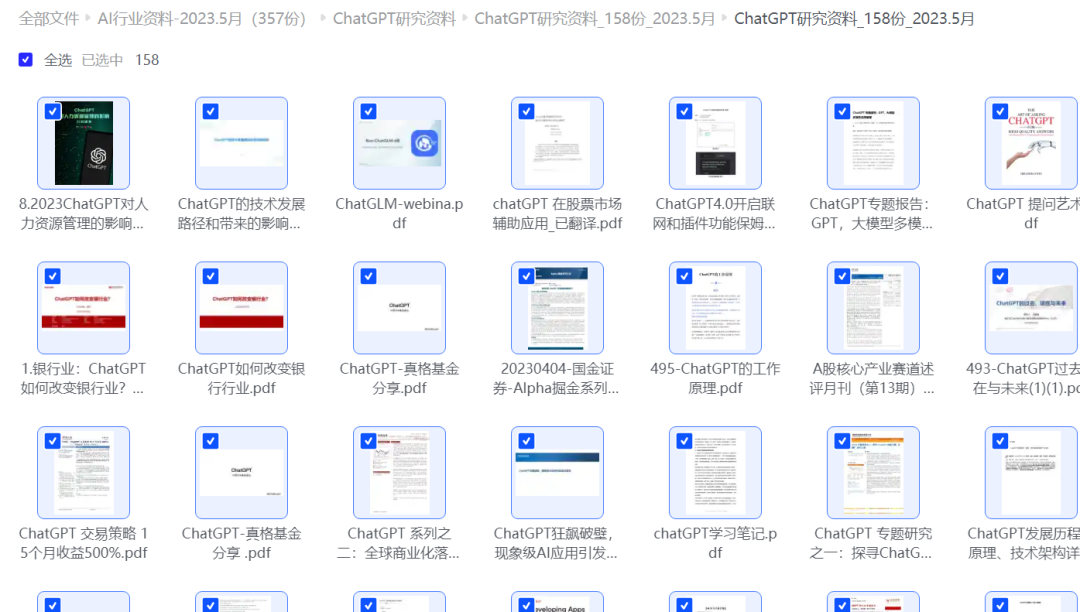
Task: Preview ChatGPT 系列之二：全球商业化 thumbnail
Action: tap(399, 472)
